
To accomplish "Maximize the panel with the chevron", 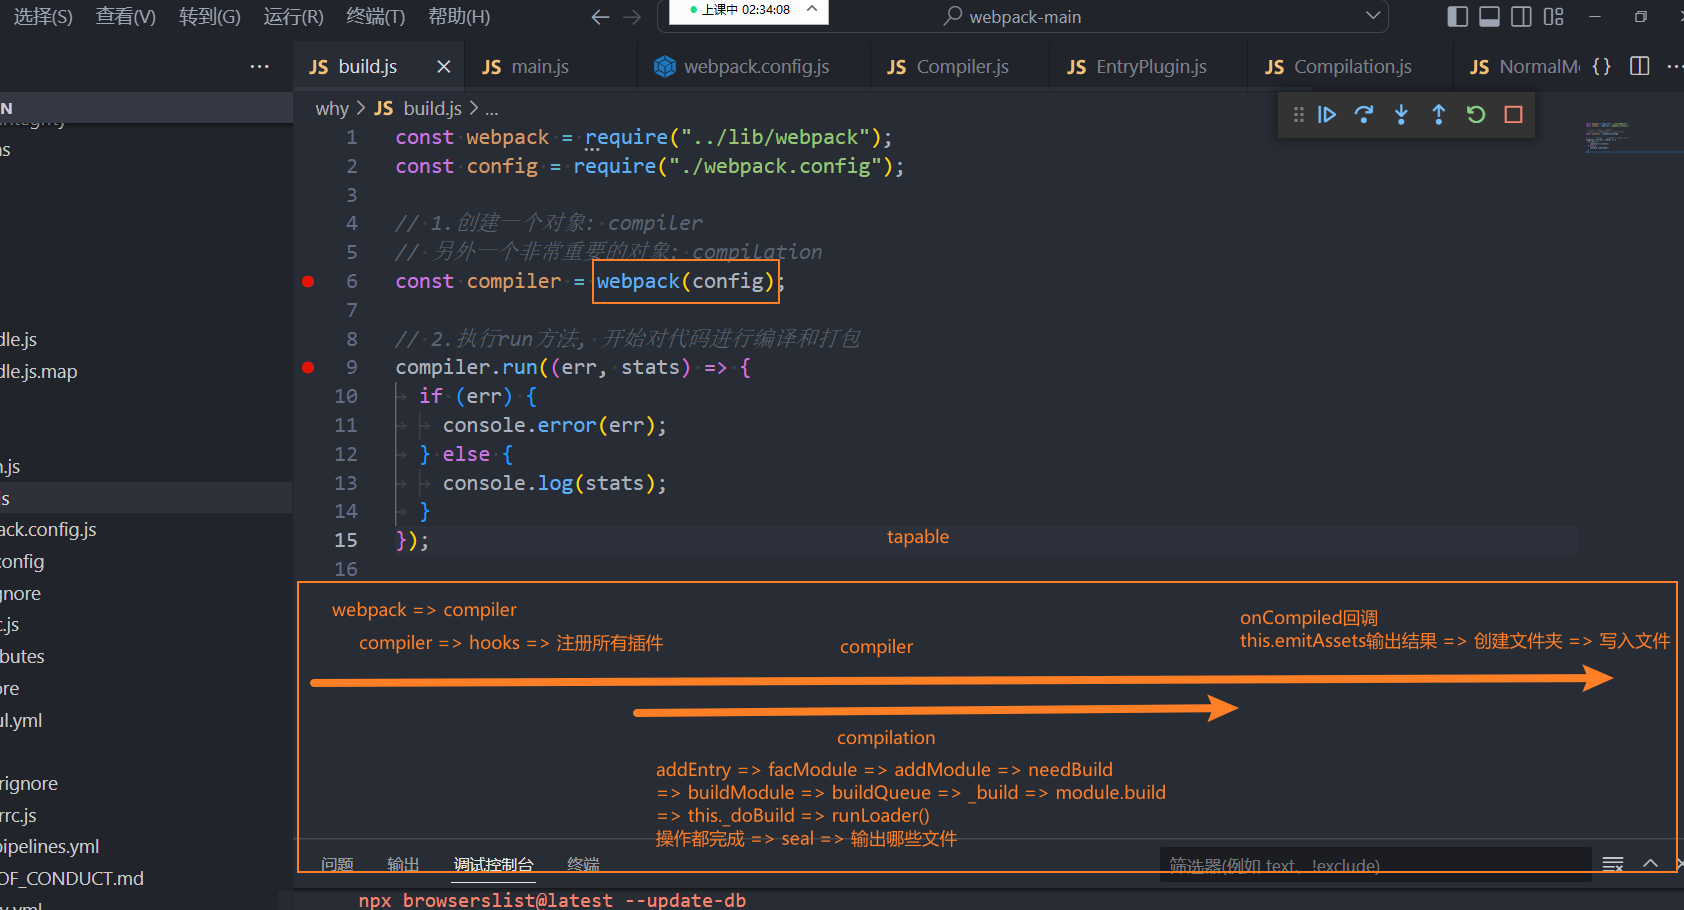I will (1650, 863).
